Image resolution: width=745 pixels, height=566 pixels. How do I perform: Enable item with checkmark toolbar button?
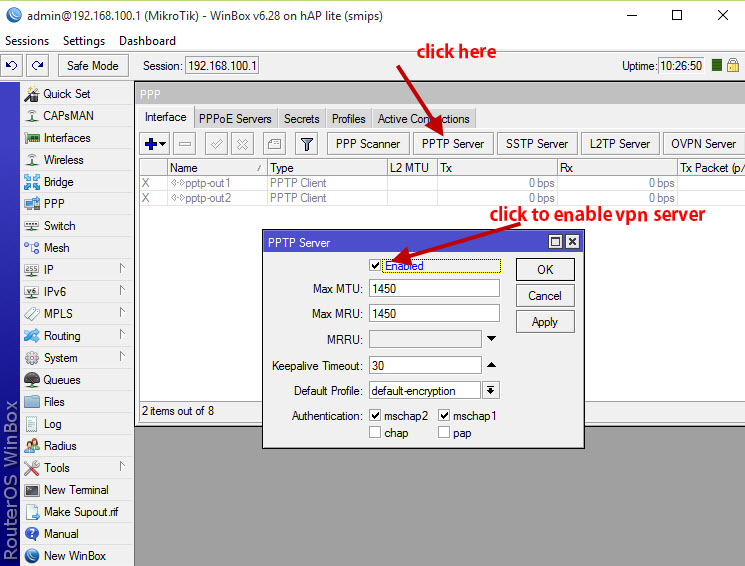[216, 144]
